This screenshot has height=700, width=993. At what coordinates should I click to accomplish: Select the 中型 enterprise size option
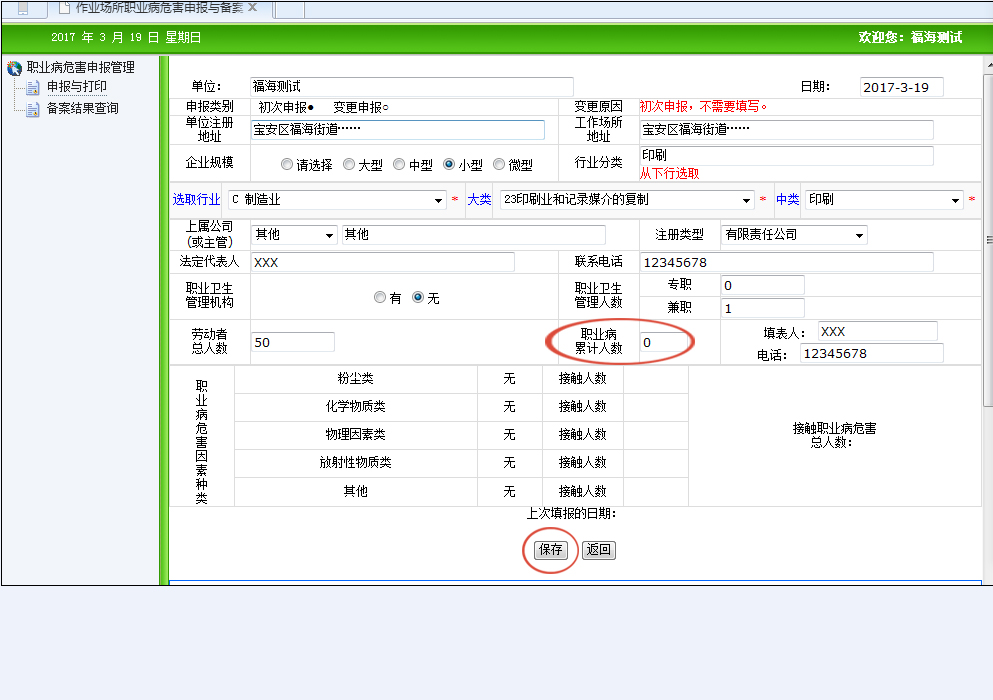coord(399,165)
